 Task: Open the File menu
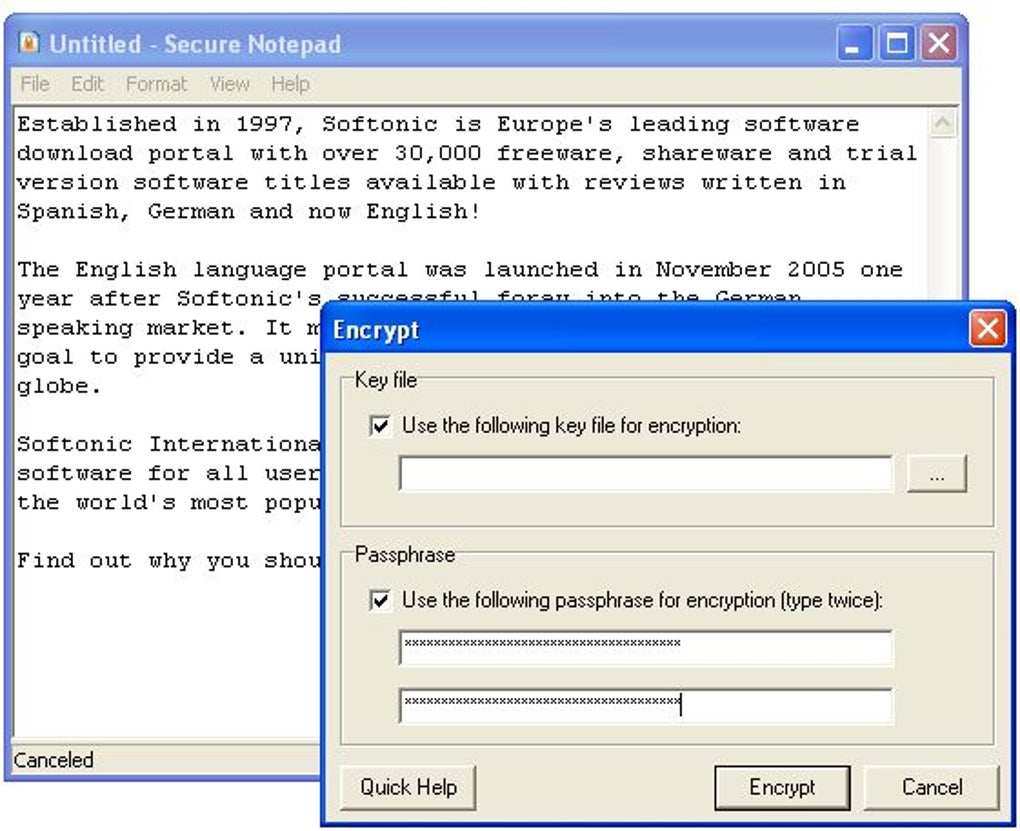34,84
